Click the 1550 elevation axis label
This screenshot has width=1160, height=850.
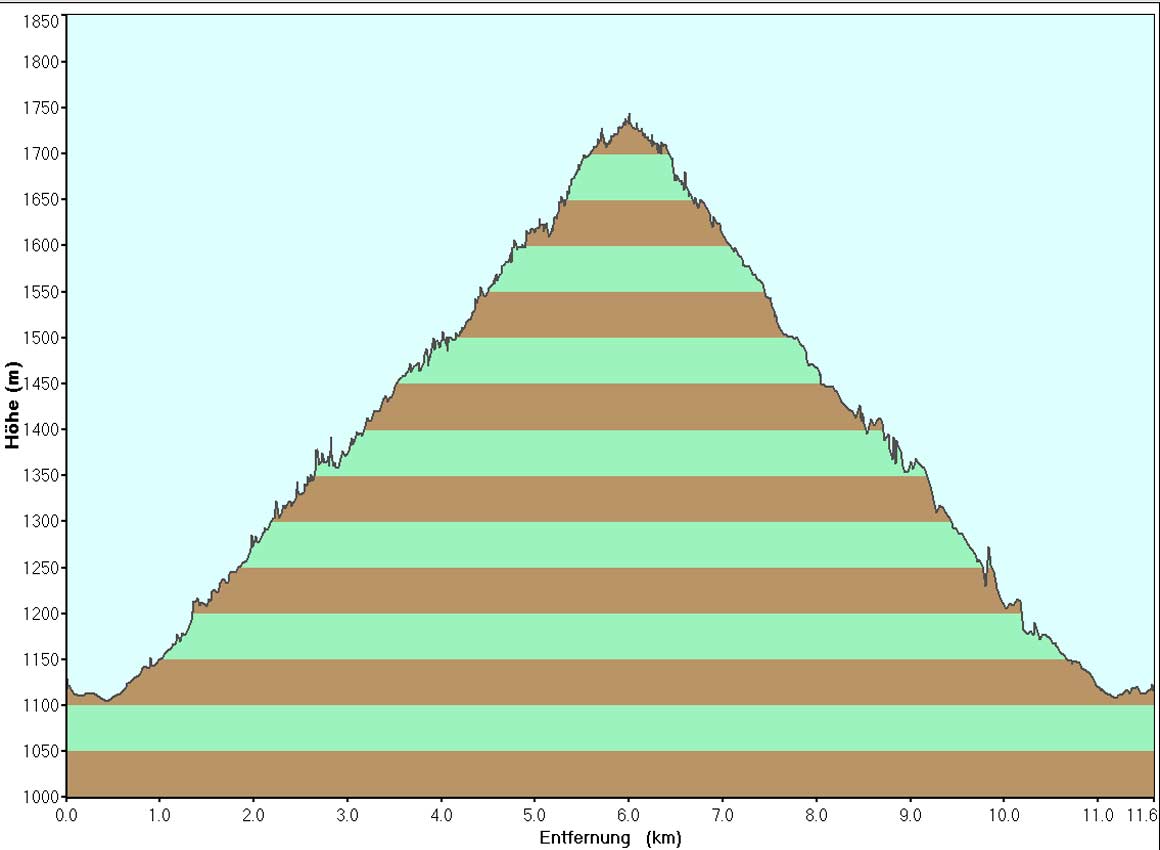pyautogui.click(x=40, y=292)
